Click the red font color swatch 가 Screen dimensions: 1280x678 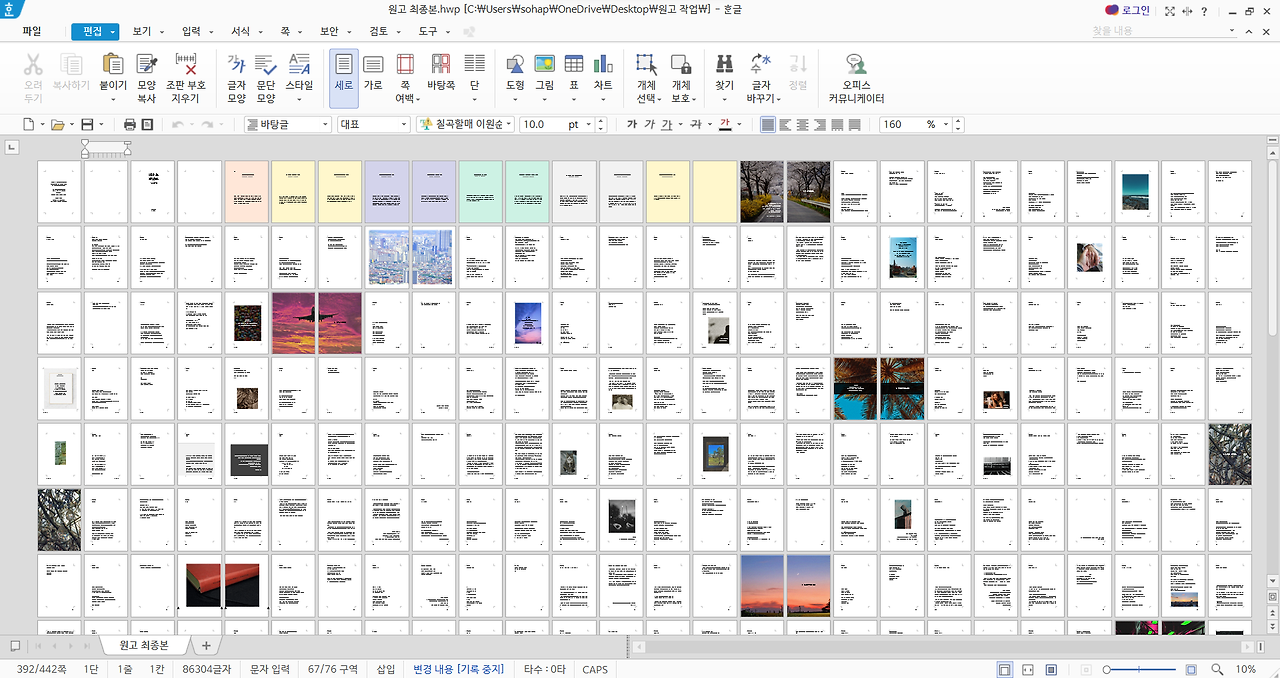point(725,125)
